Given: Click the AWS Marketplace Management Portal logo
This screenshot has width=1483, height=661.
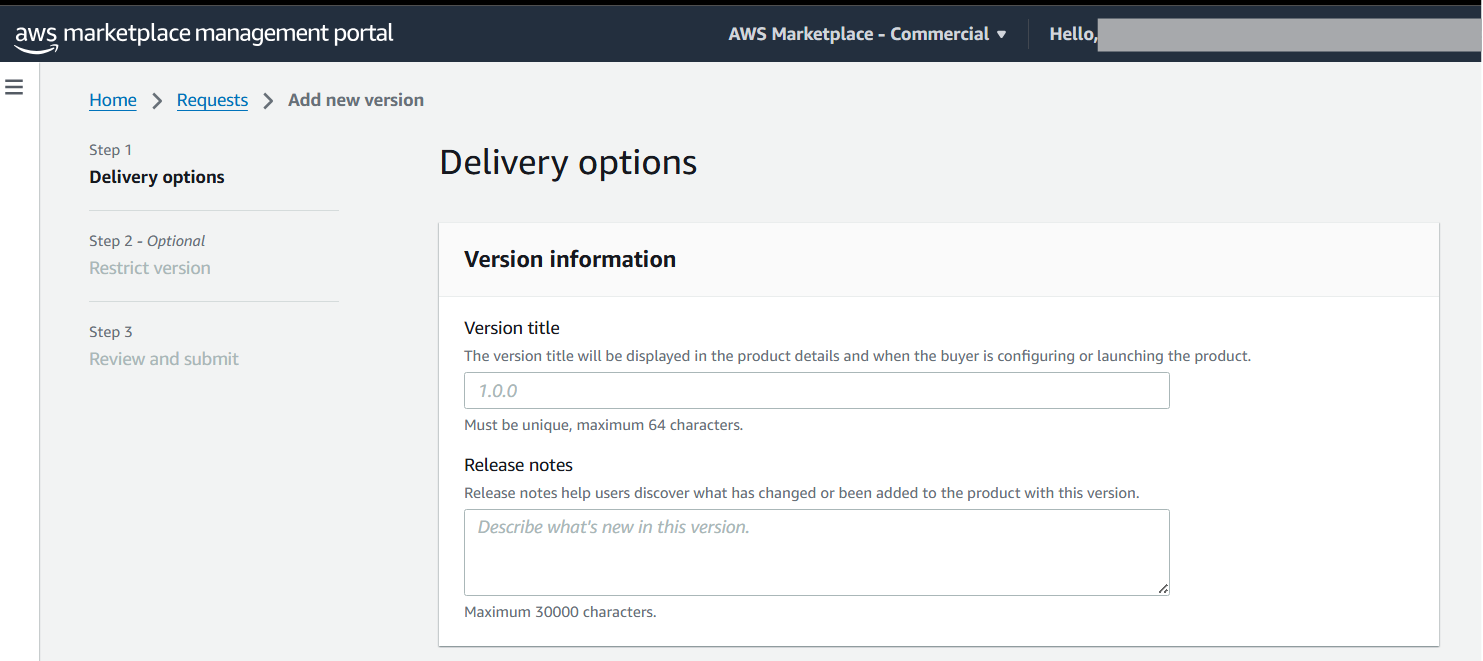Looking at the screenshot, I should [x=204, y=35].
